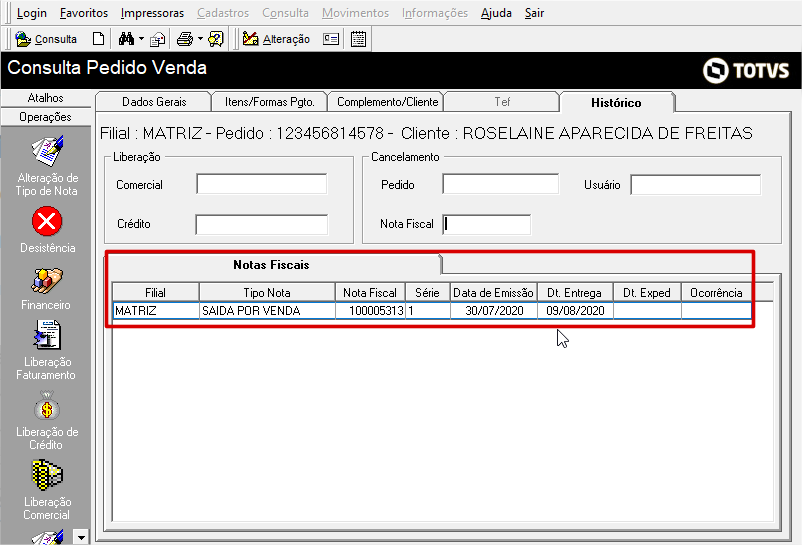
Task: Select the Notas Fiscais tab
Action: tap(271, 265)
